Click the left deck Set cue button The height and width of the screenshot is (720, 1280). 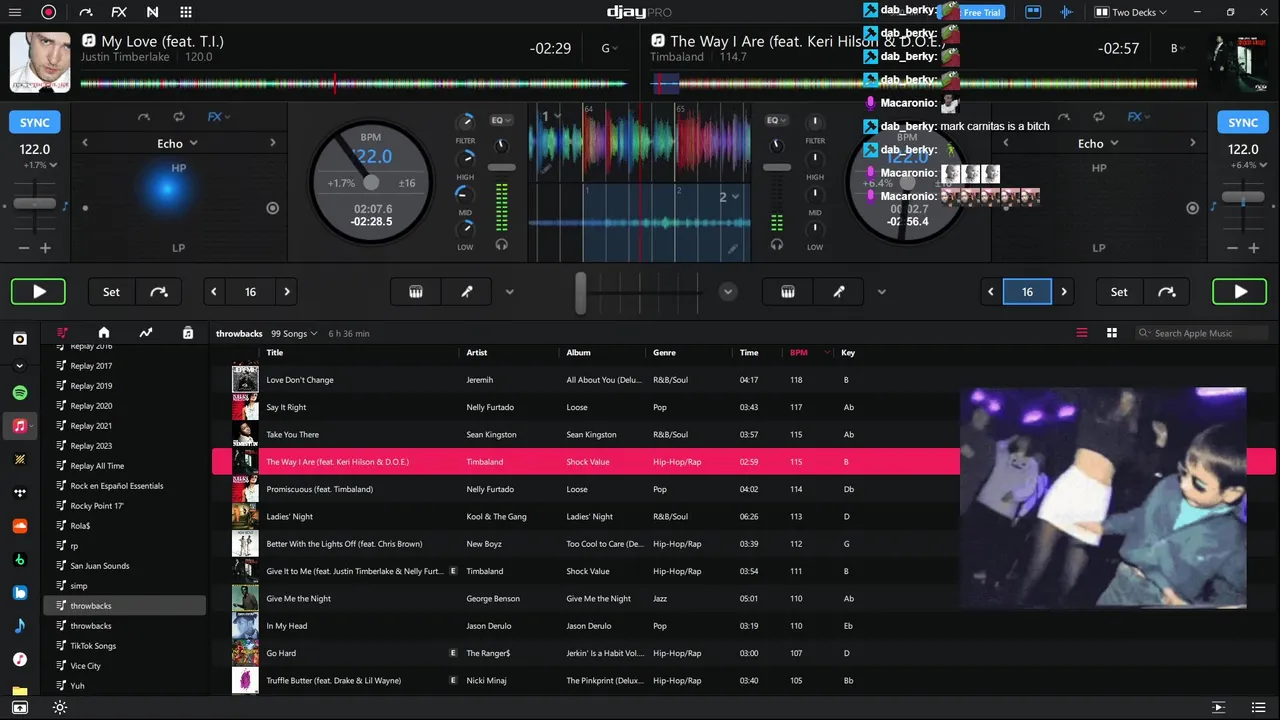pos(111,292)
